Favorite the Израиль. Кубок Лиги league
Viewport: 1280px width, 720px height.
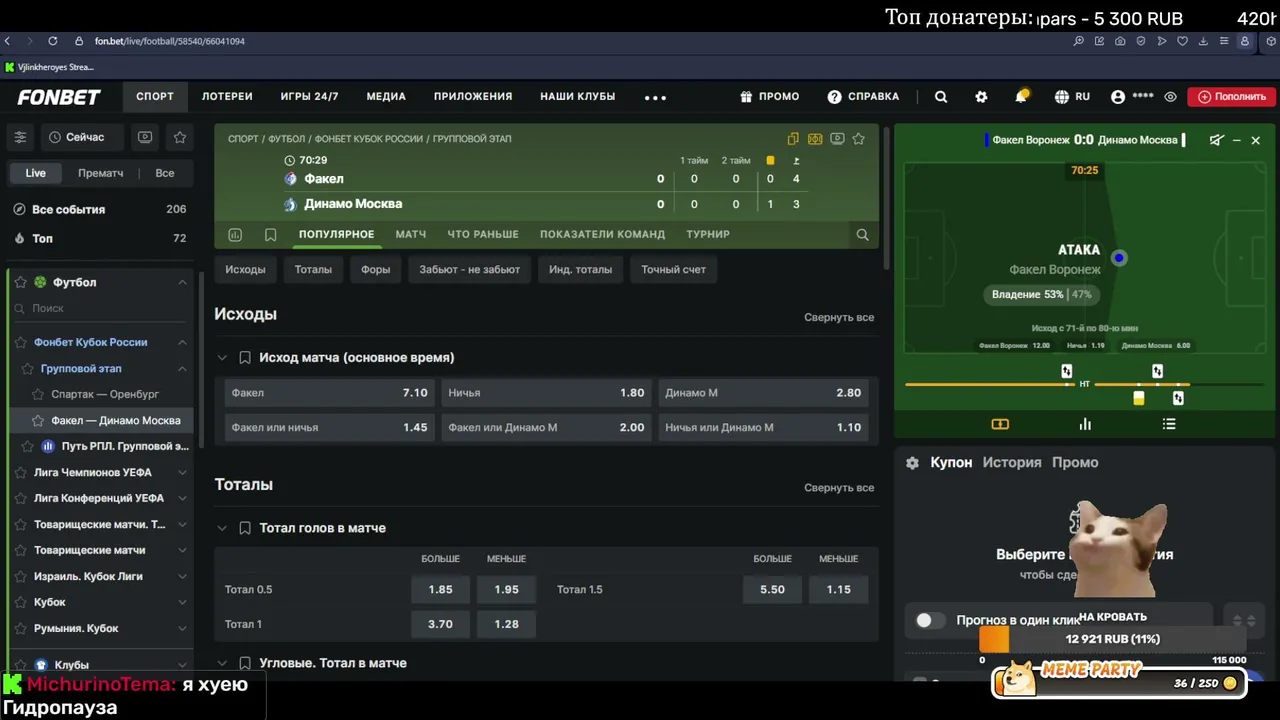20,576
